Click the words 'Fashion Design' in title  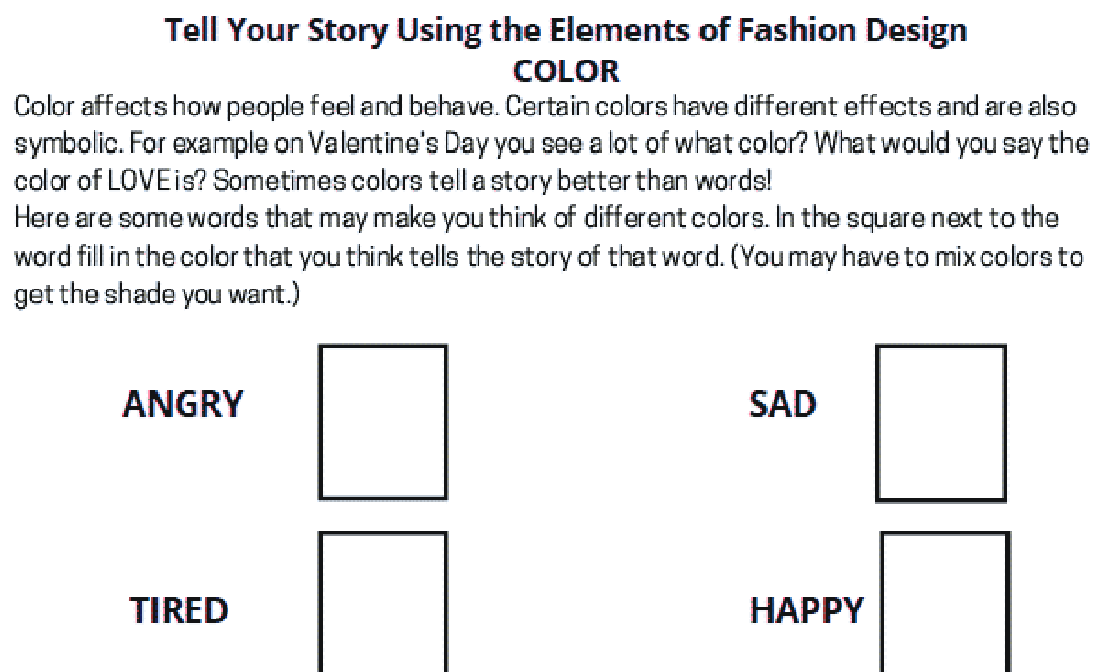[852, 31]
